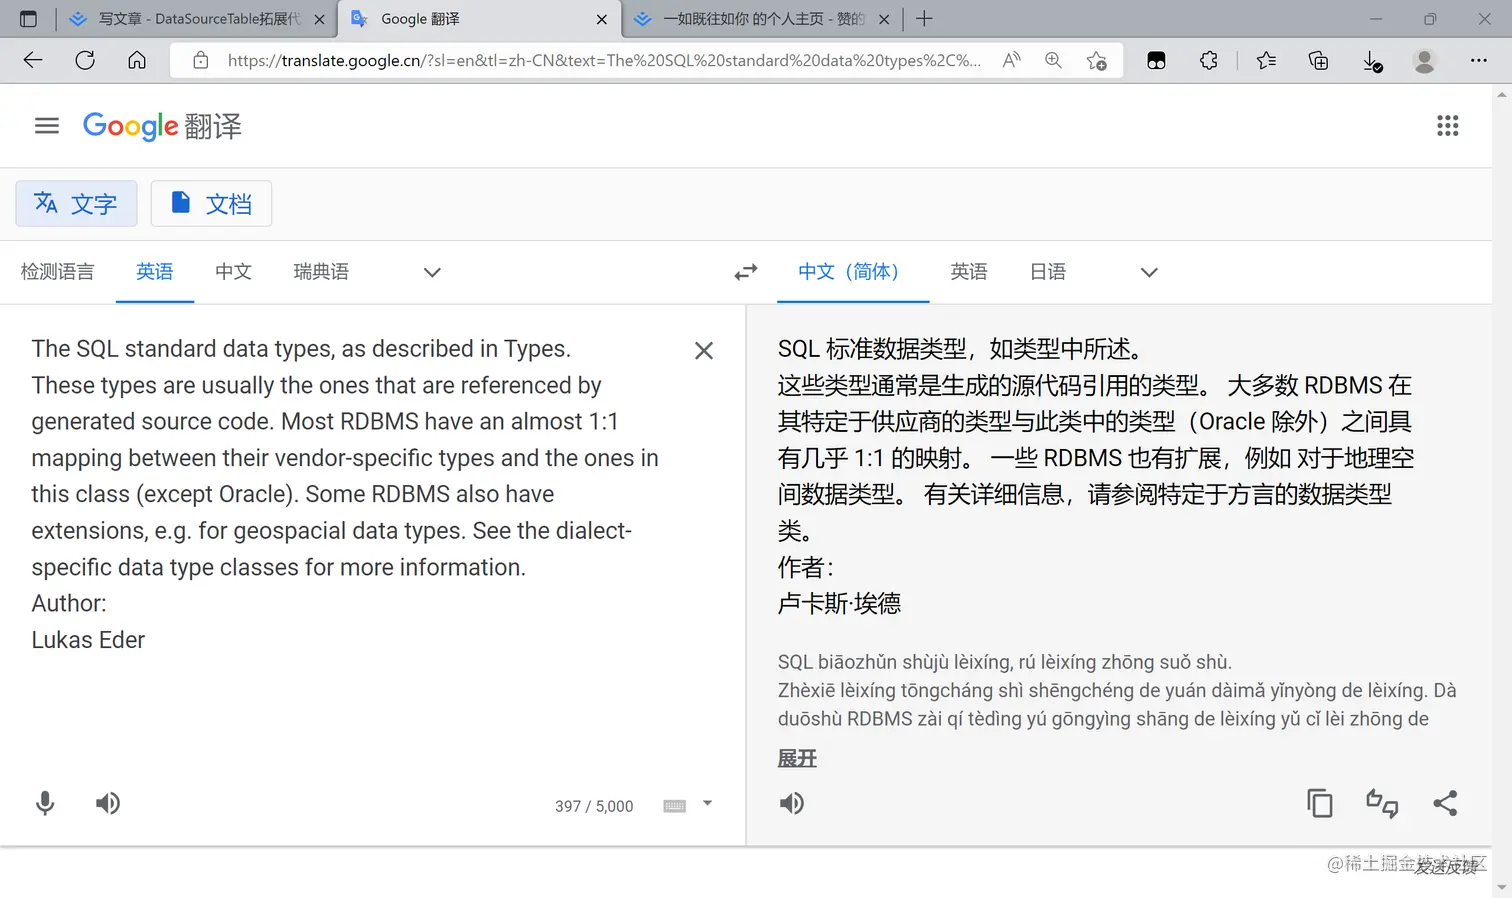Select 中文 as source language
The width and height of the screenshot is (1512, 898).
(x=234, y=272)
